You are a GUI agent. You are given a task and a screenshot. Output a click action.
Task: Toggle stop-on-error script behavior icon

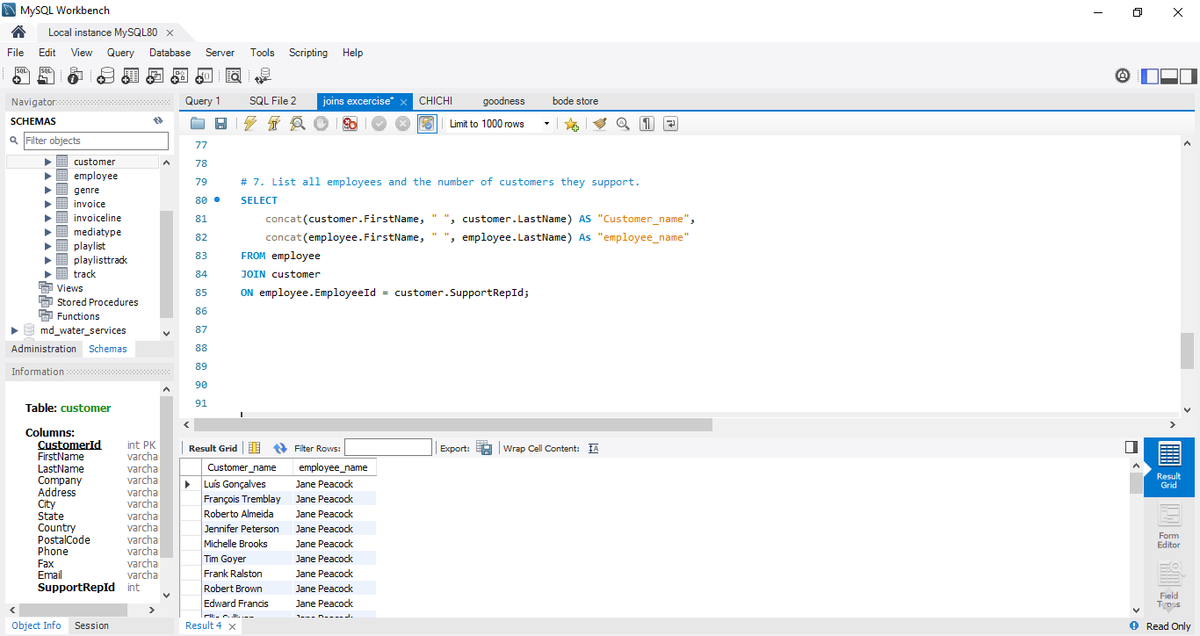click(x=350, y=124)
